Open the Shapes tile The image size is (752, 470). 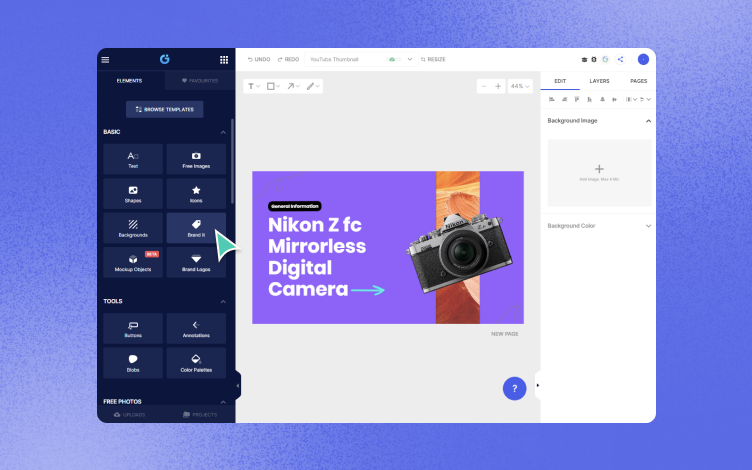click(x=133, y=194)
